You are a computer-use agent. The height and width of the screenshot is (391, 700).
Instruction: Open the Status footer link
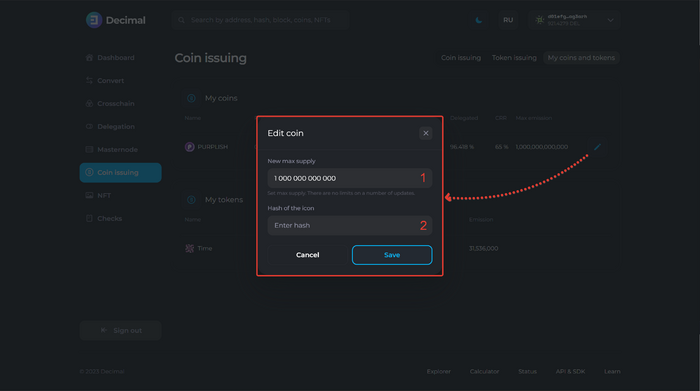pyautogui.click(x=527, y=371)
